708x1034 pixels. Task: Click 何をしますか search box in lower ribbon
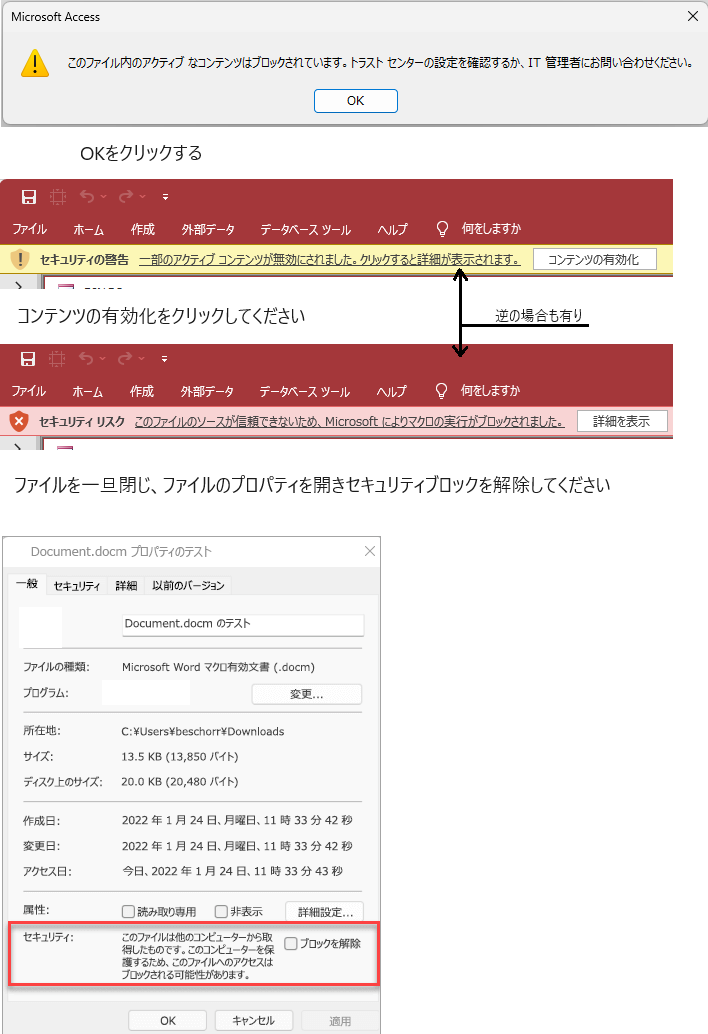[x=490, y=391]
